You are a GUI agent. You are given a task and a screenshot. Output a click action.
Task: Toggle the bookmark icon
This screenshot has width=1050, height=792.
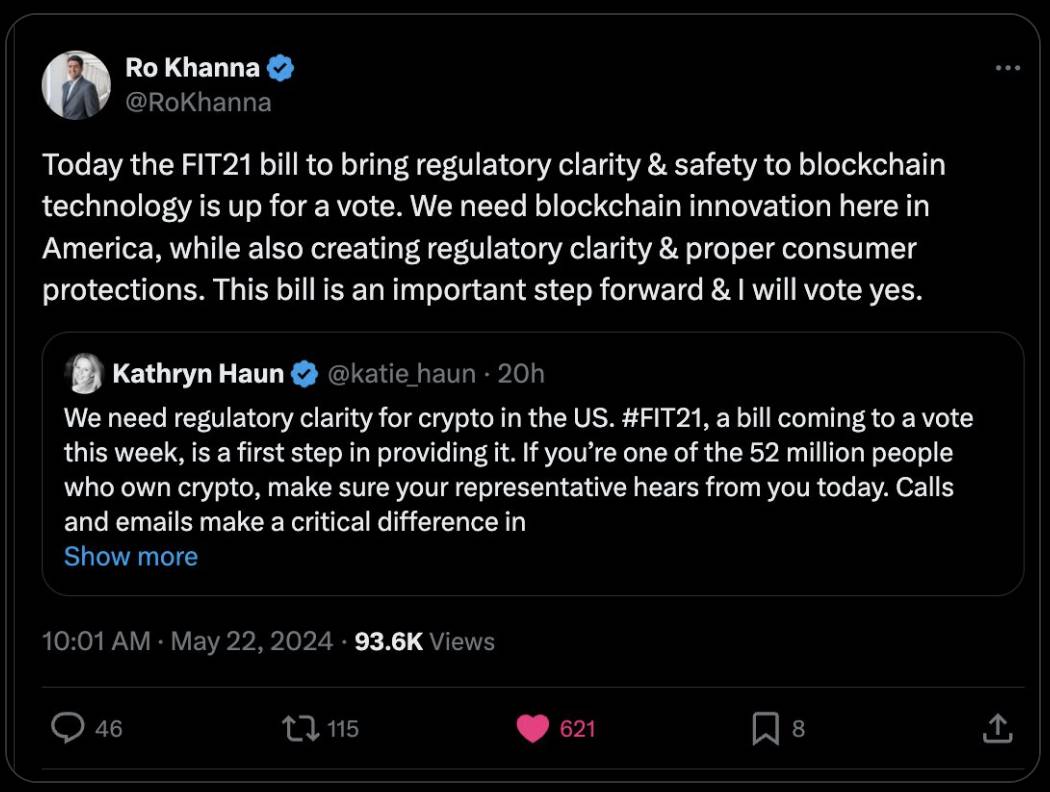coord(765,729)
